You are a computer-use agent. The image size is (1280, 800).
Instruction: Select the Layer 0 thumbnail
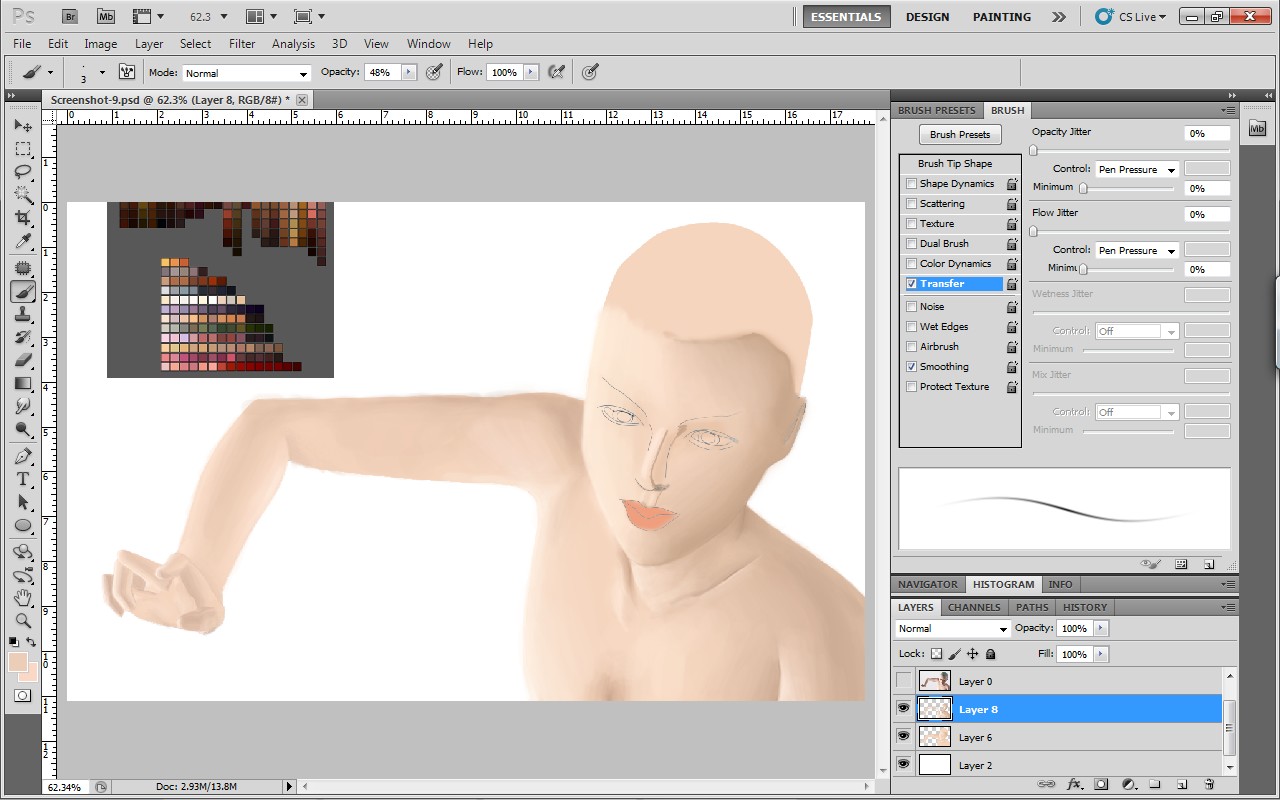tap(935, 681)
